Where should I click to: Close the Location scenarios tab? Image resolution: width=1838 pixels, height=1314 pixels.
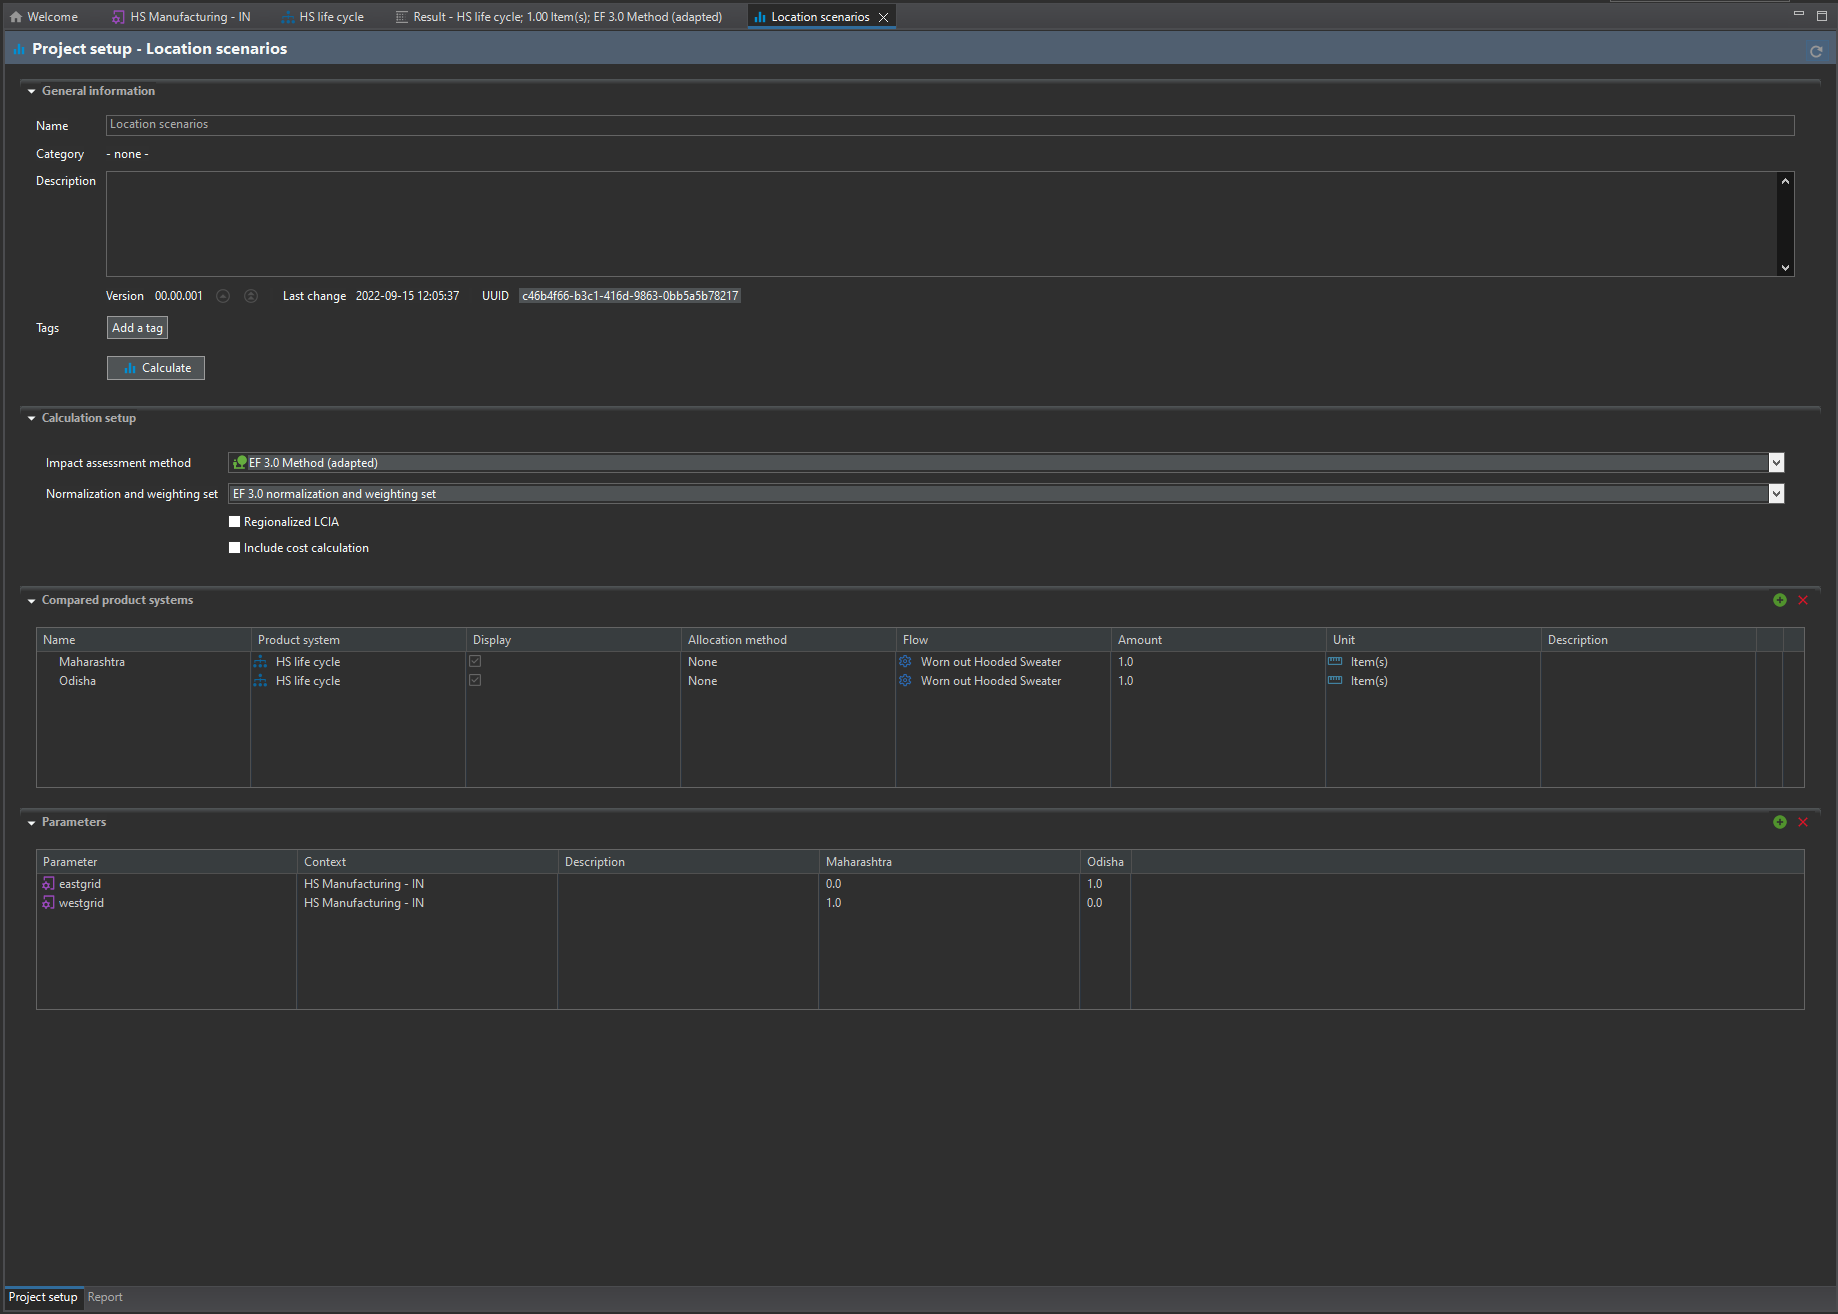[x=883, y=17]
